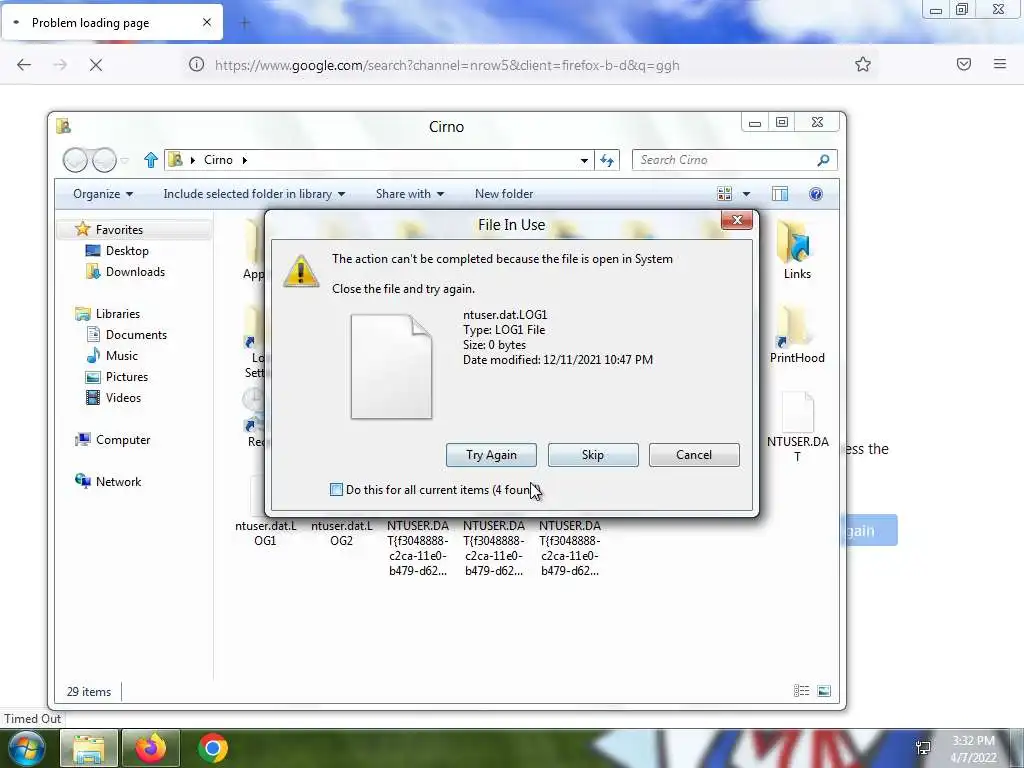Click Explorer back navigation button
Viewport: 1024px width, 768px height.
point(75,160)
